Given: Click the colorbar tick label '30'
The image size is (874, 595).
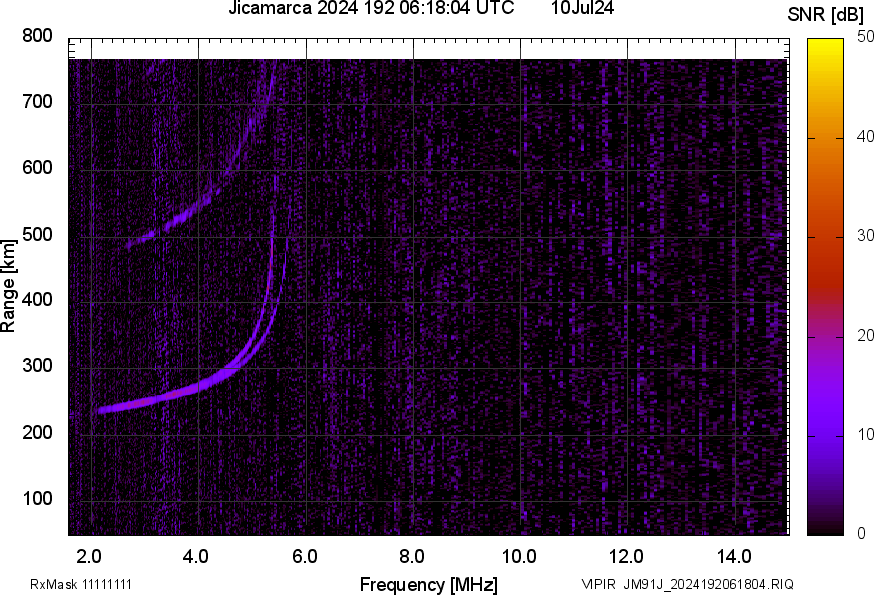Looking at the screenshot, I should [x=865, y=235].
